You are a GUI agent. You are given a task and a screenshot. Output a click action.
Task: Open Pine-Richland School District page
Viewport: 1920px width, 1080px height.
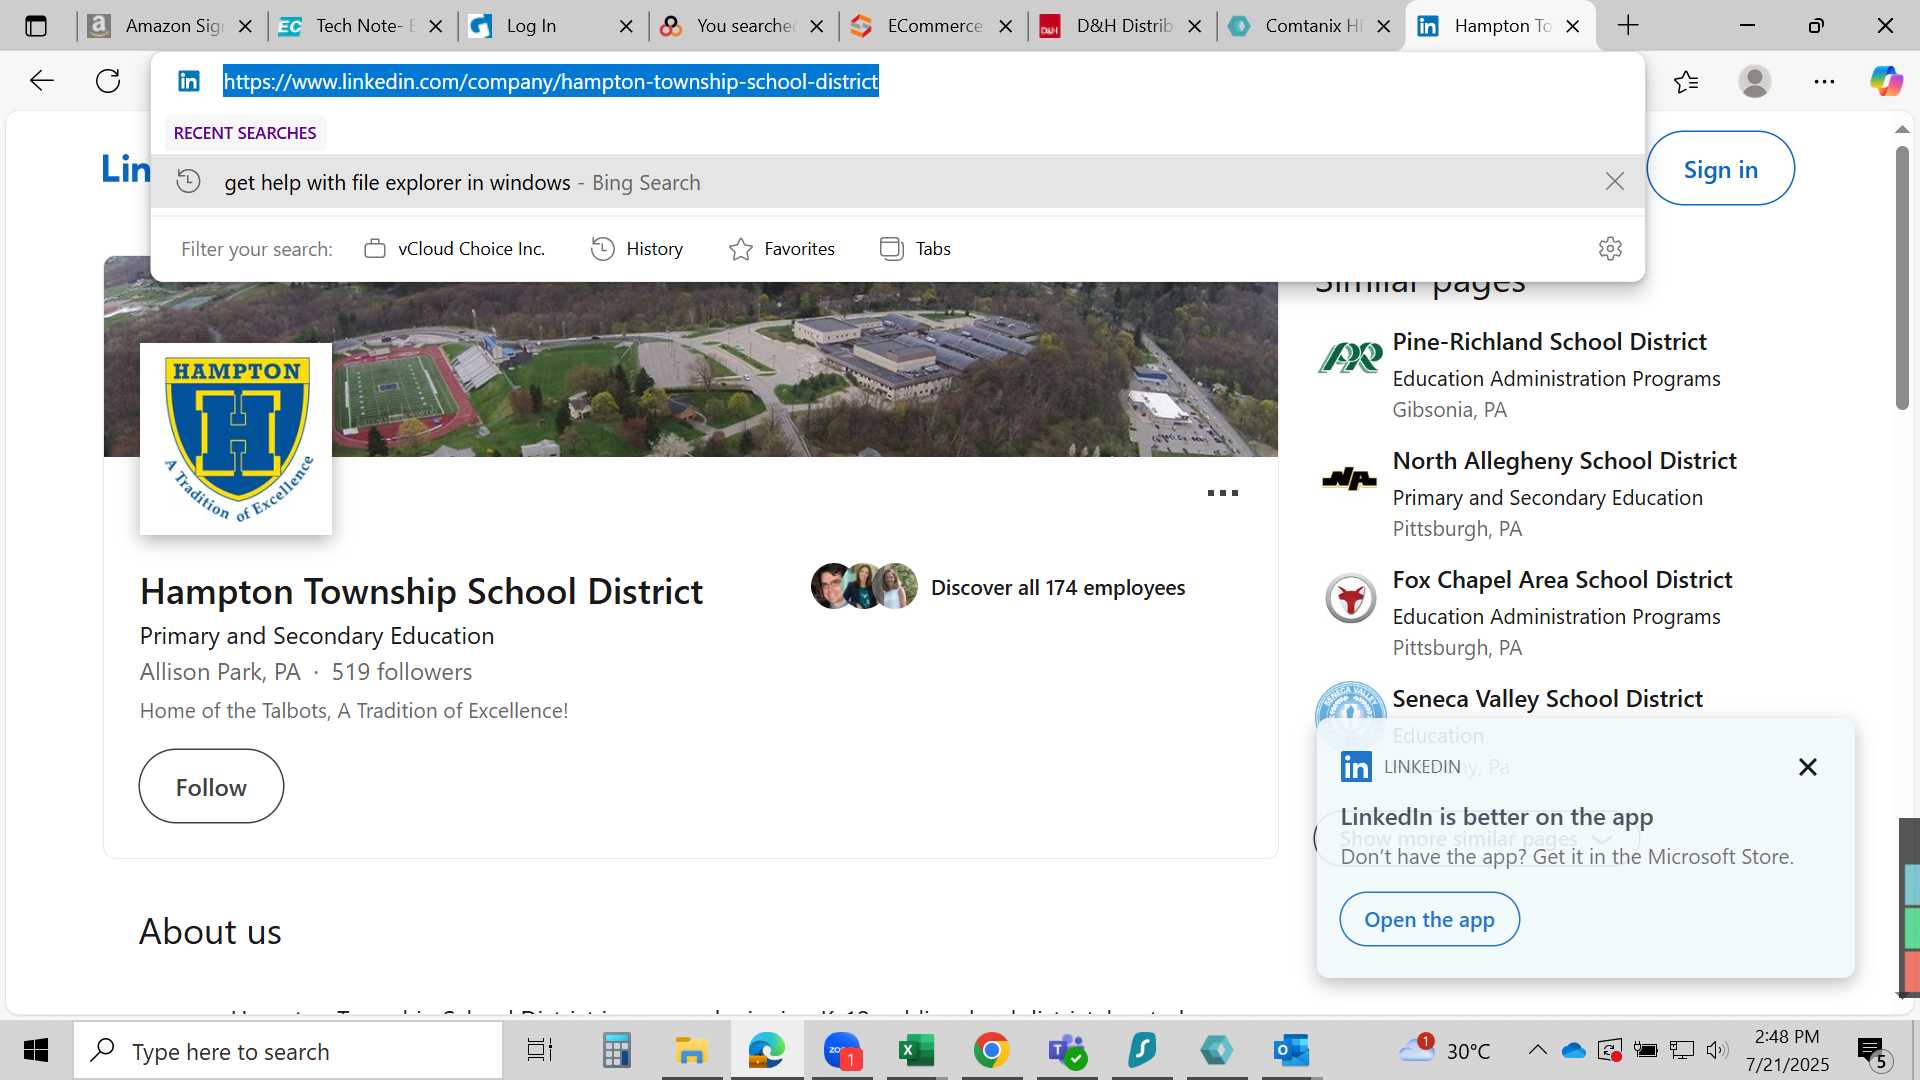coord(1549,342)
